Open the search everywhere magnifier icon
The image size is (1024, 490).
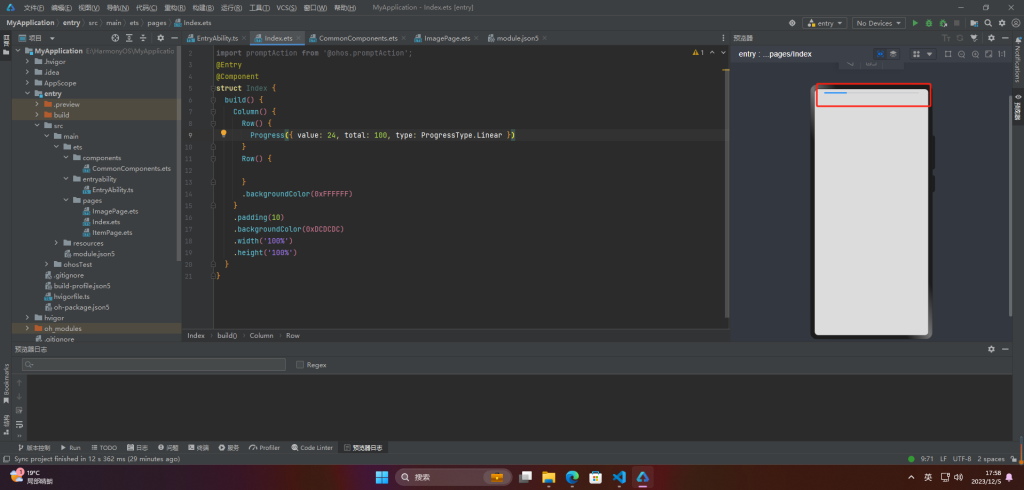[988, 22]
